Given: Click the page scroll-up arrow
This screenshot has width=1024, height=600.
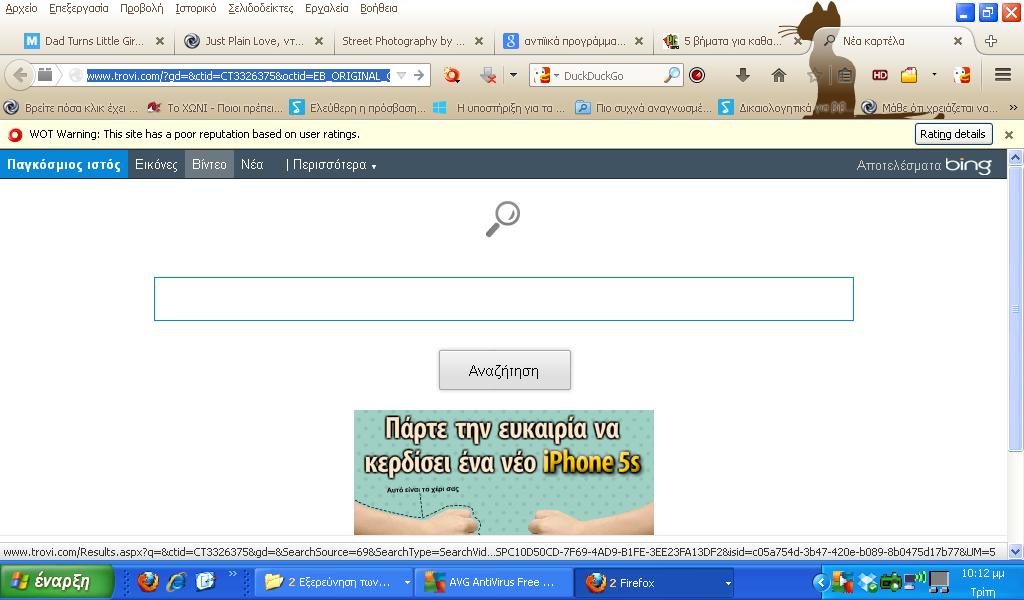Looking at the screenshot, I should [1015, 157].
